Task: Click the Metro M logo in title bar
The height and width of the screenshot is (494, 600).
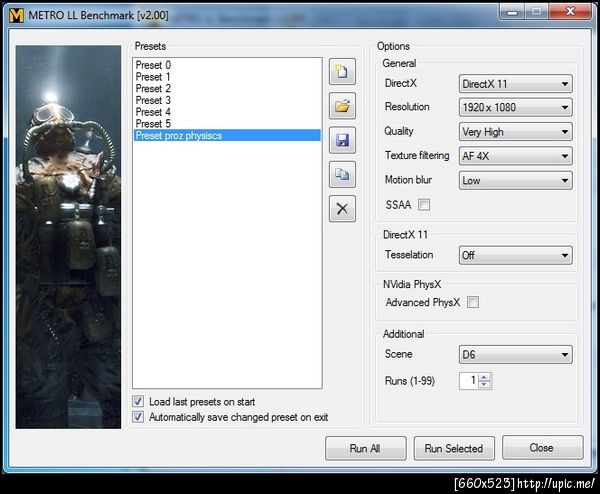Action: point(16,15)
